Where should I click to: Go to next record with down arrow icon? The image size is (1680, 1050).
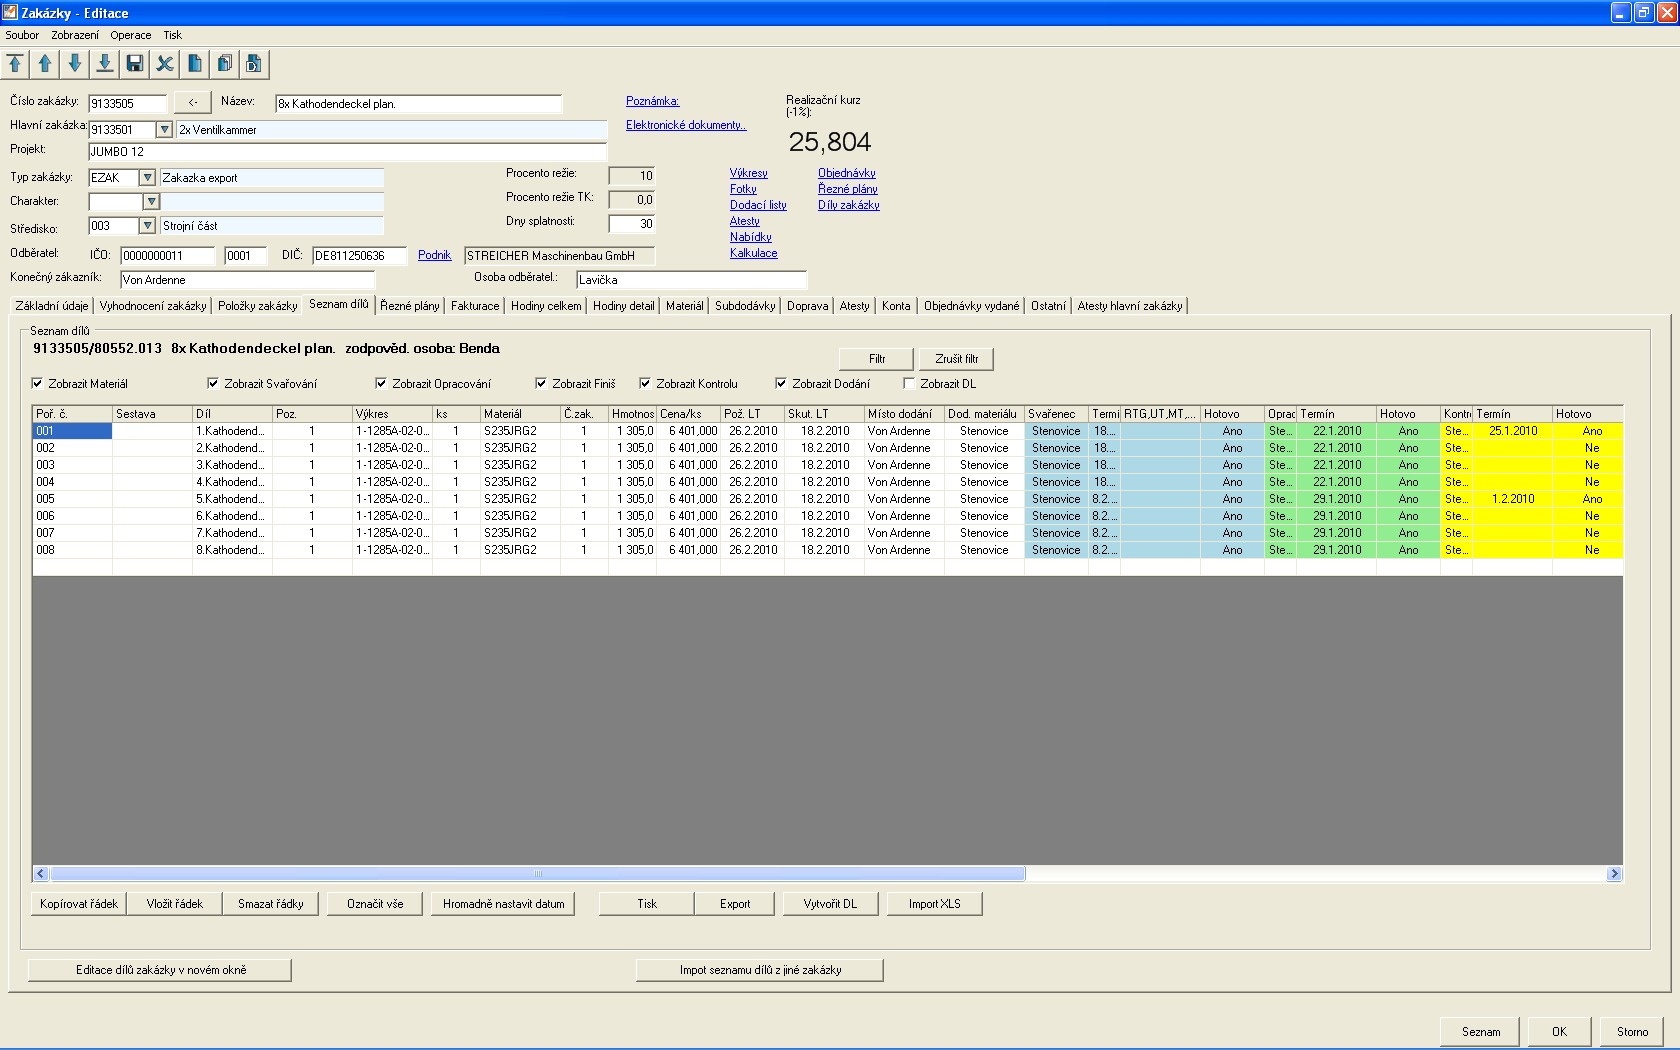(75, 64)
